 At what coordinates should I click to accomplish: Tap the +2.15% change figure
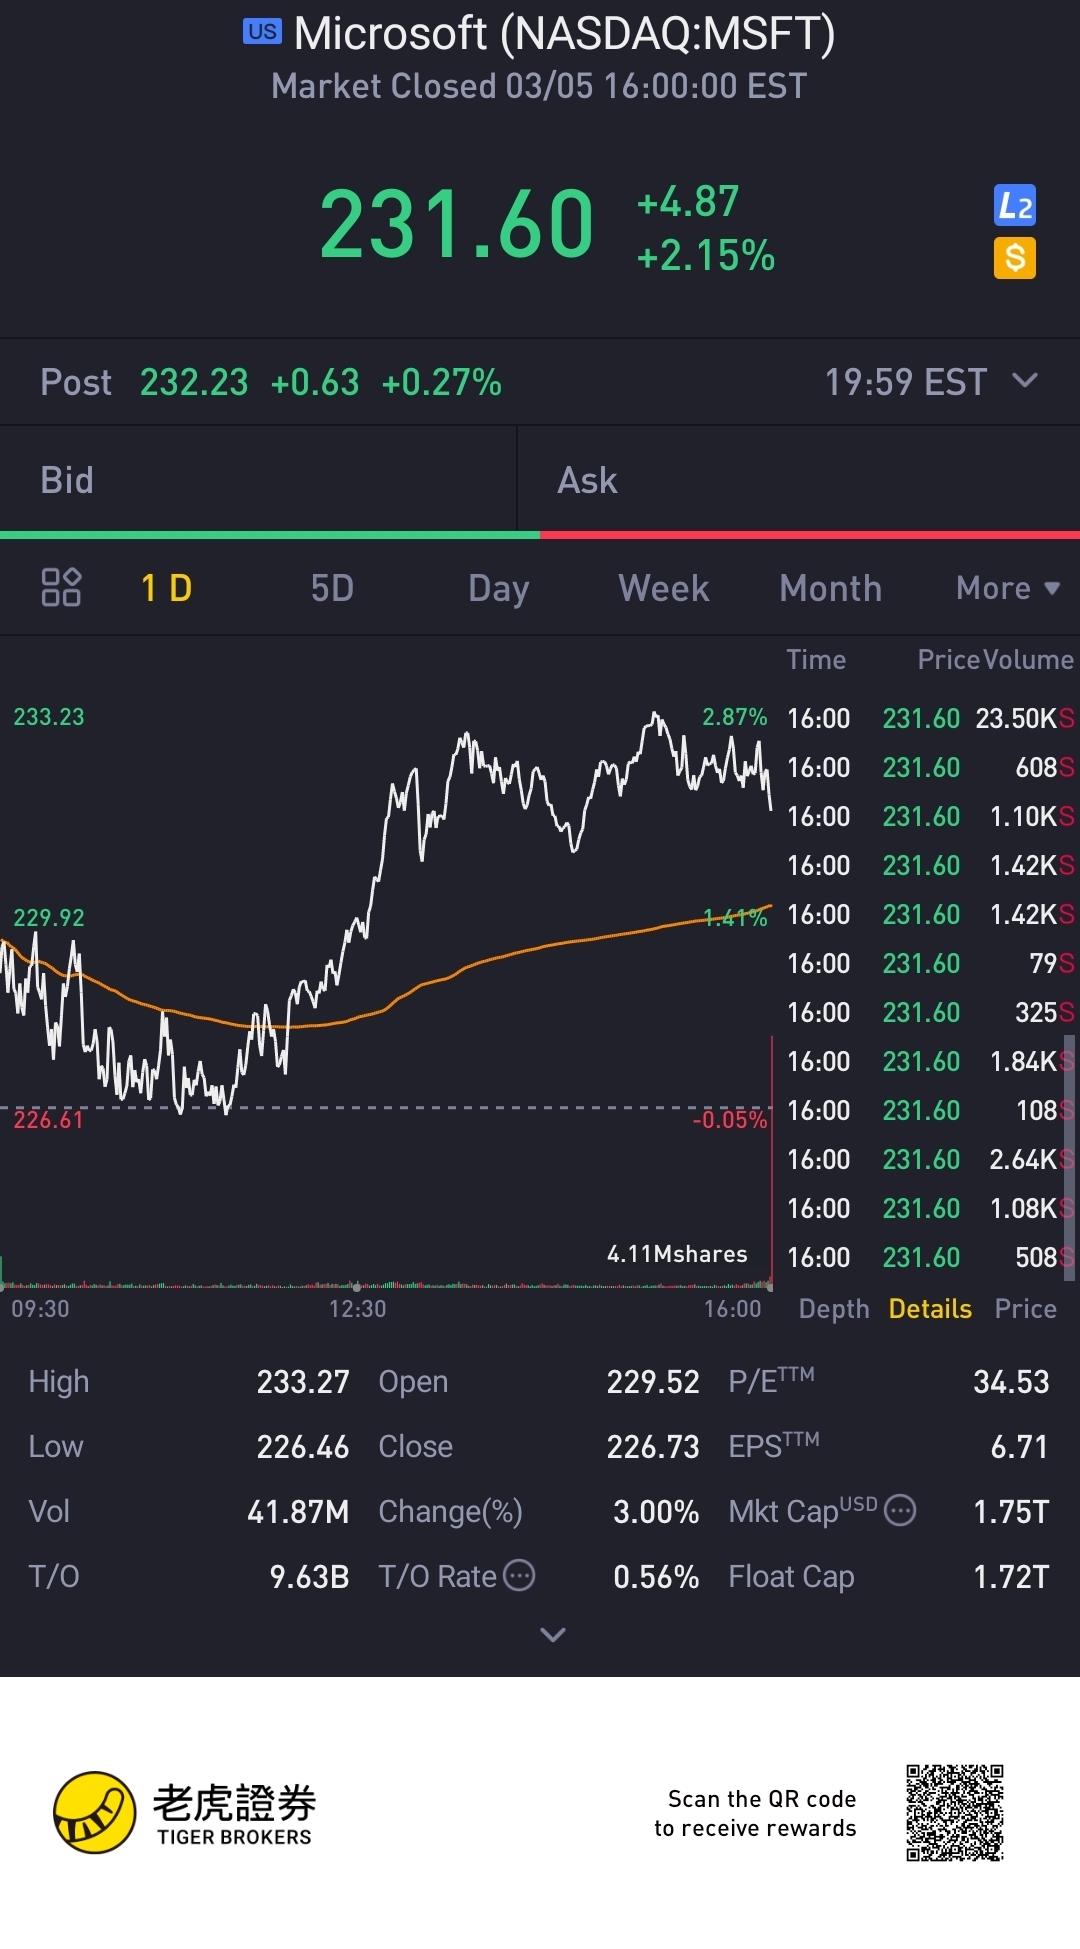(706, 256)
